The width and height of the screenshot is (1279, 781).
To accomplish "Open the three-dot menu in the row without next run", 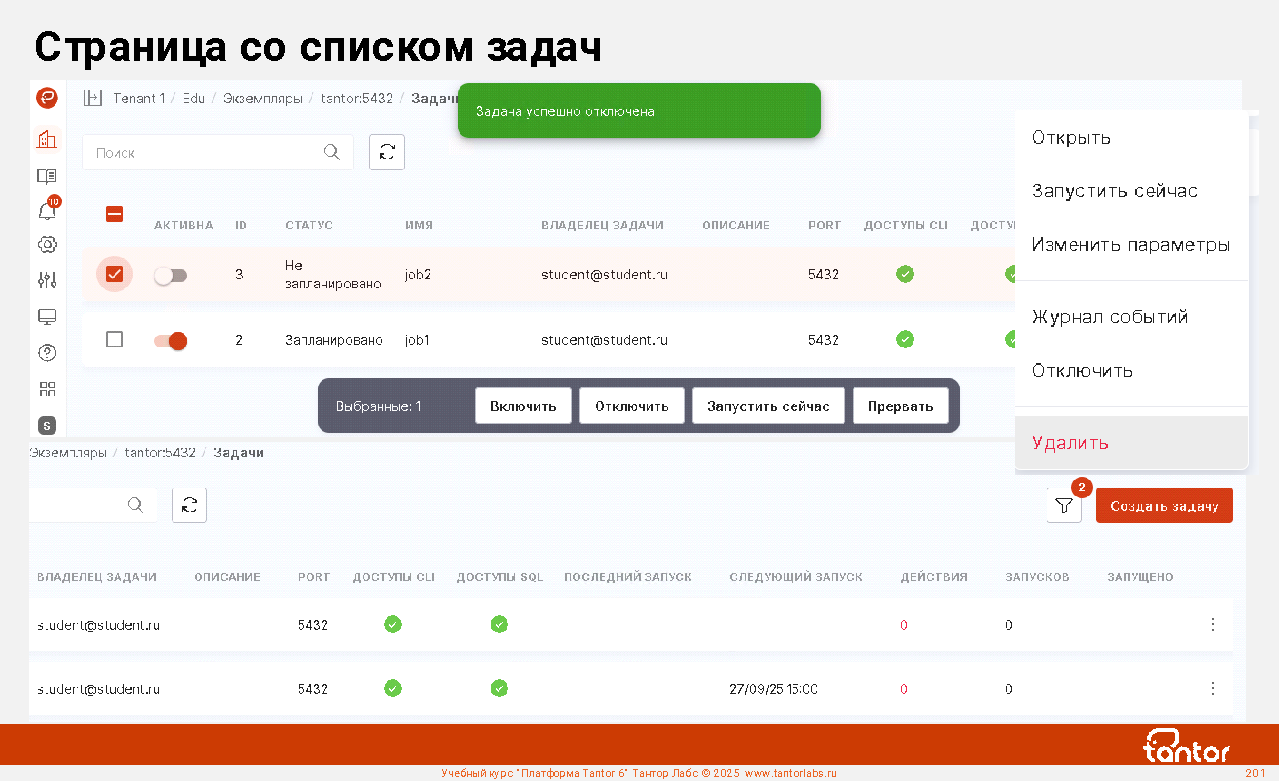I will pyautogui.click(x=1213, y=625).
